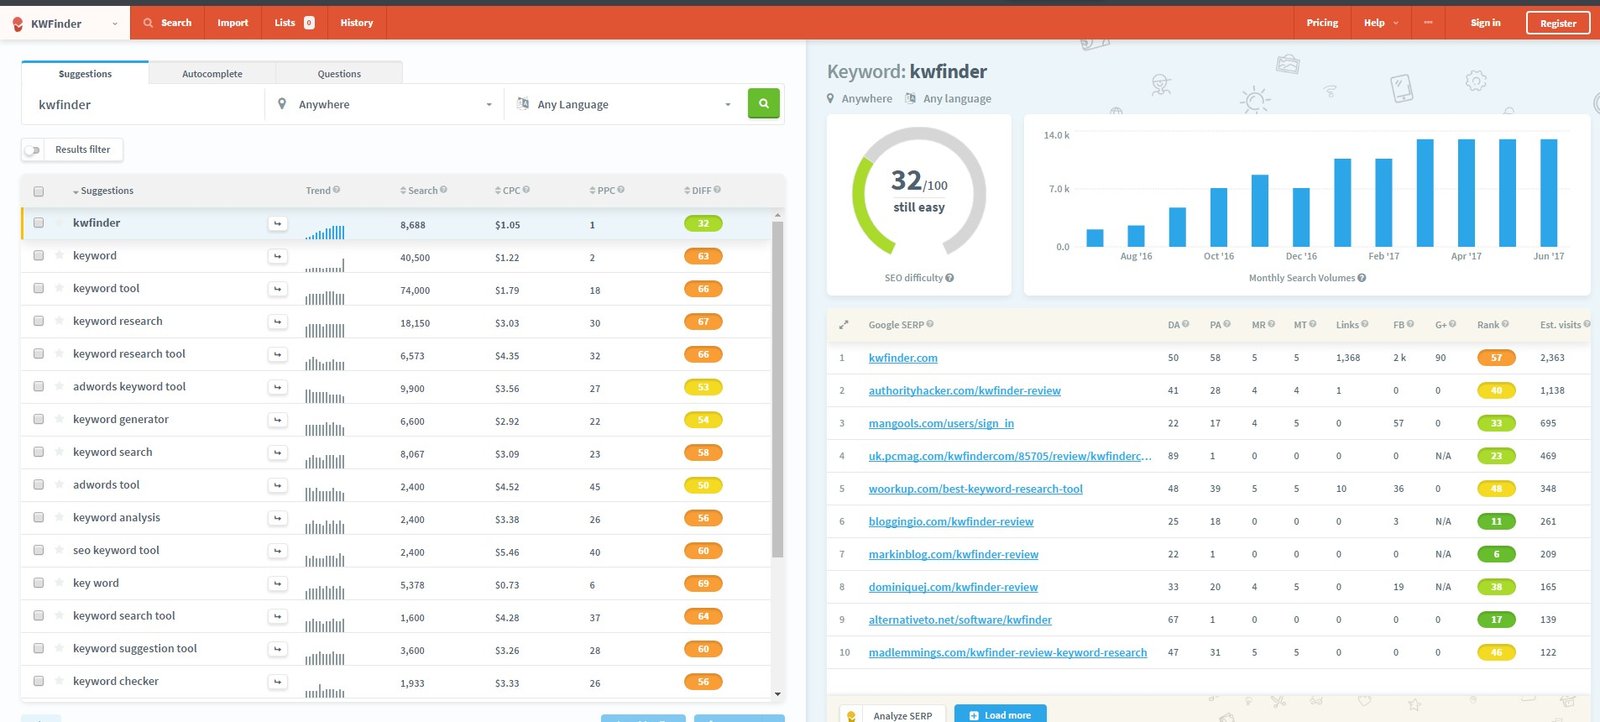Click Search column help icon
The width and height of the screenshot is (1600, 722).
(x=443, y=190)
